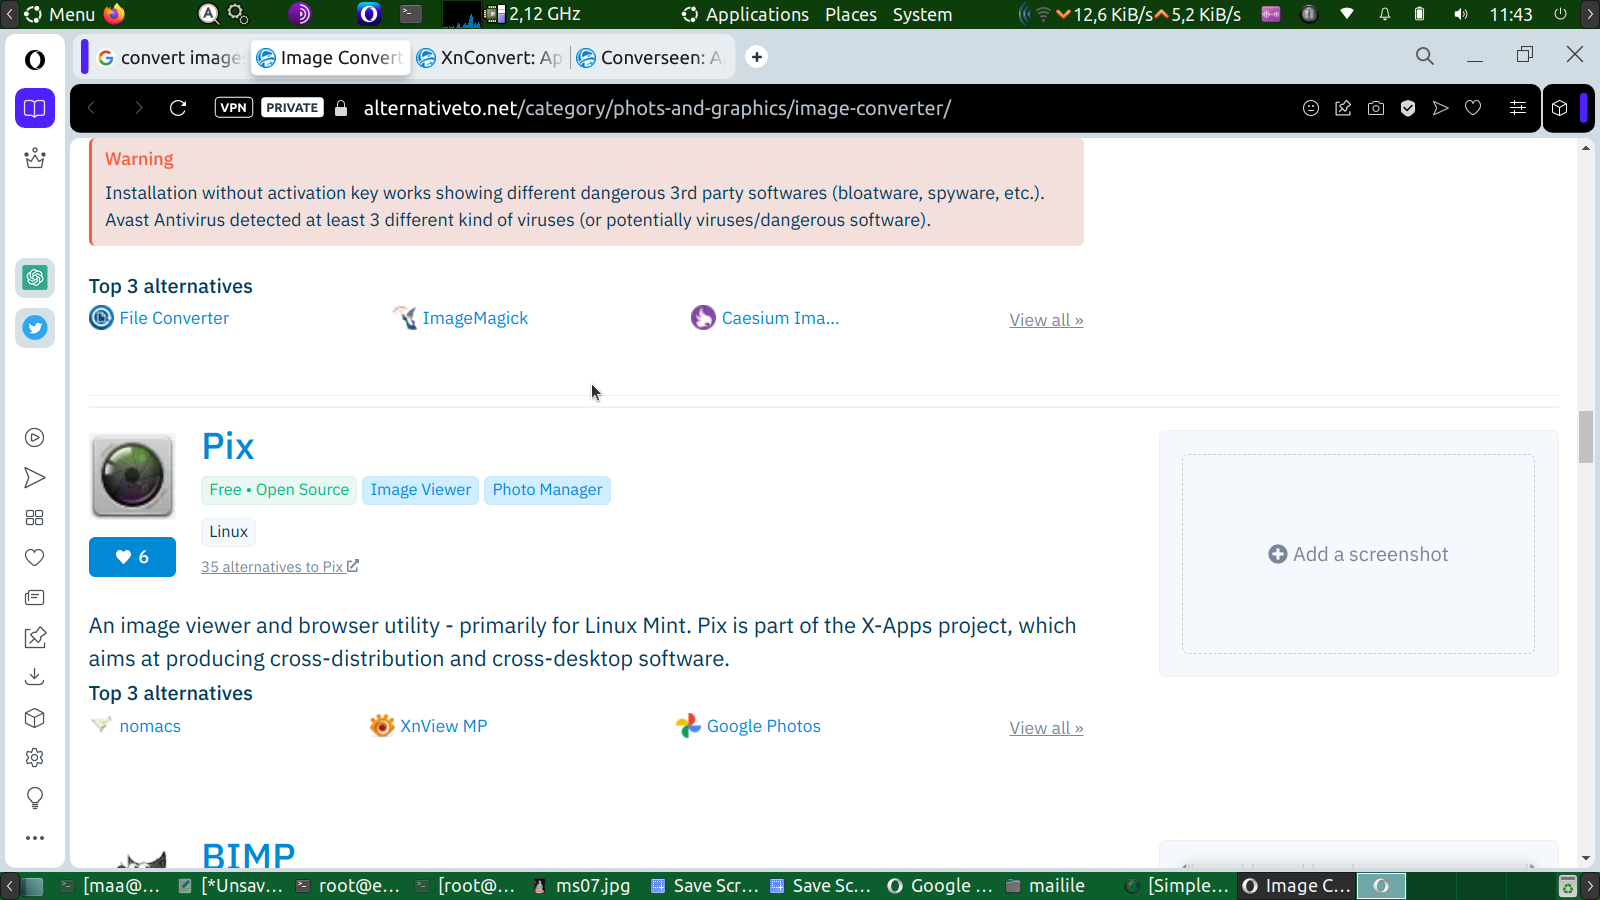Image resolution: width=1600 pixels, height=900 pixels.
Task: Click the Free • Open Source tag
Action: 279,490
